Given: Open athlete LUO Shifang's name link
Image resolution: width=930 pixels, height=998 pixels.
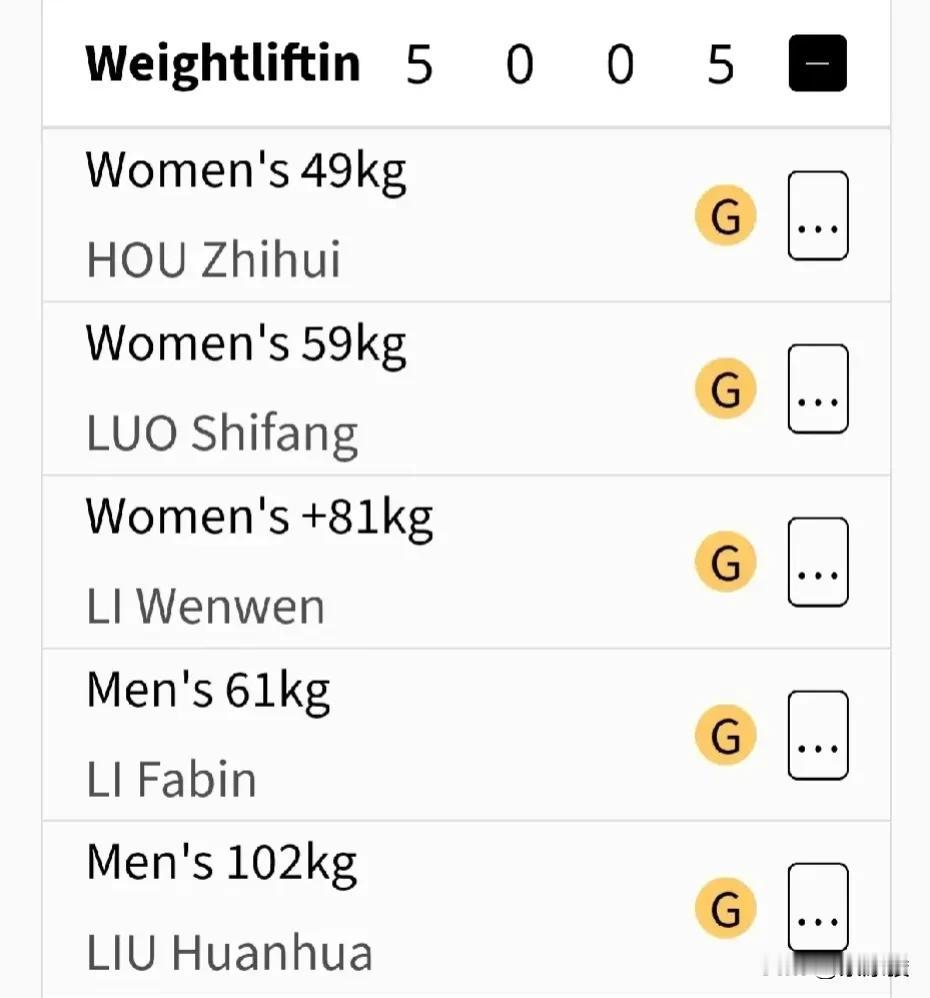Looking at the screenshot, I should pos(222,434).
